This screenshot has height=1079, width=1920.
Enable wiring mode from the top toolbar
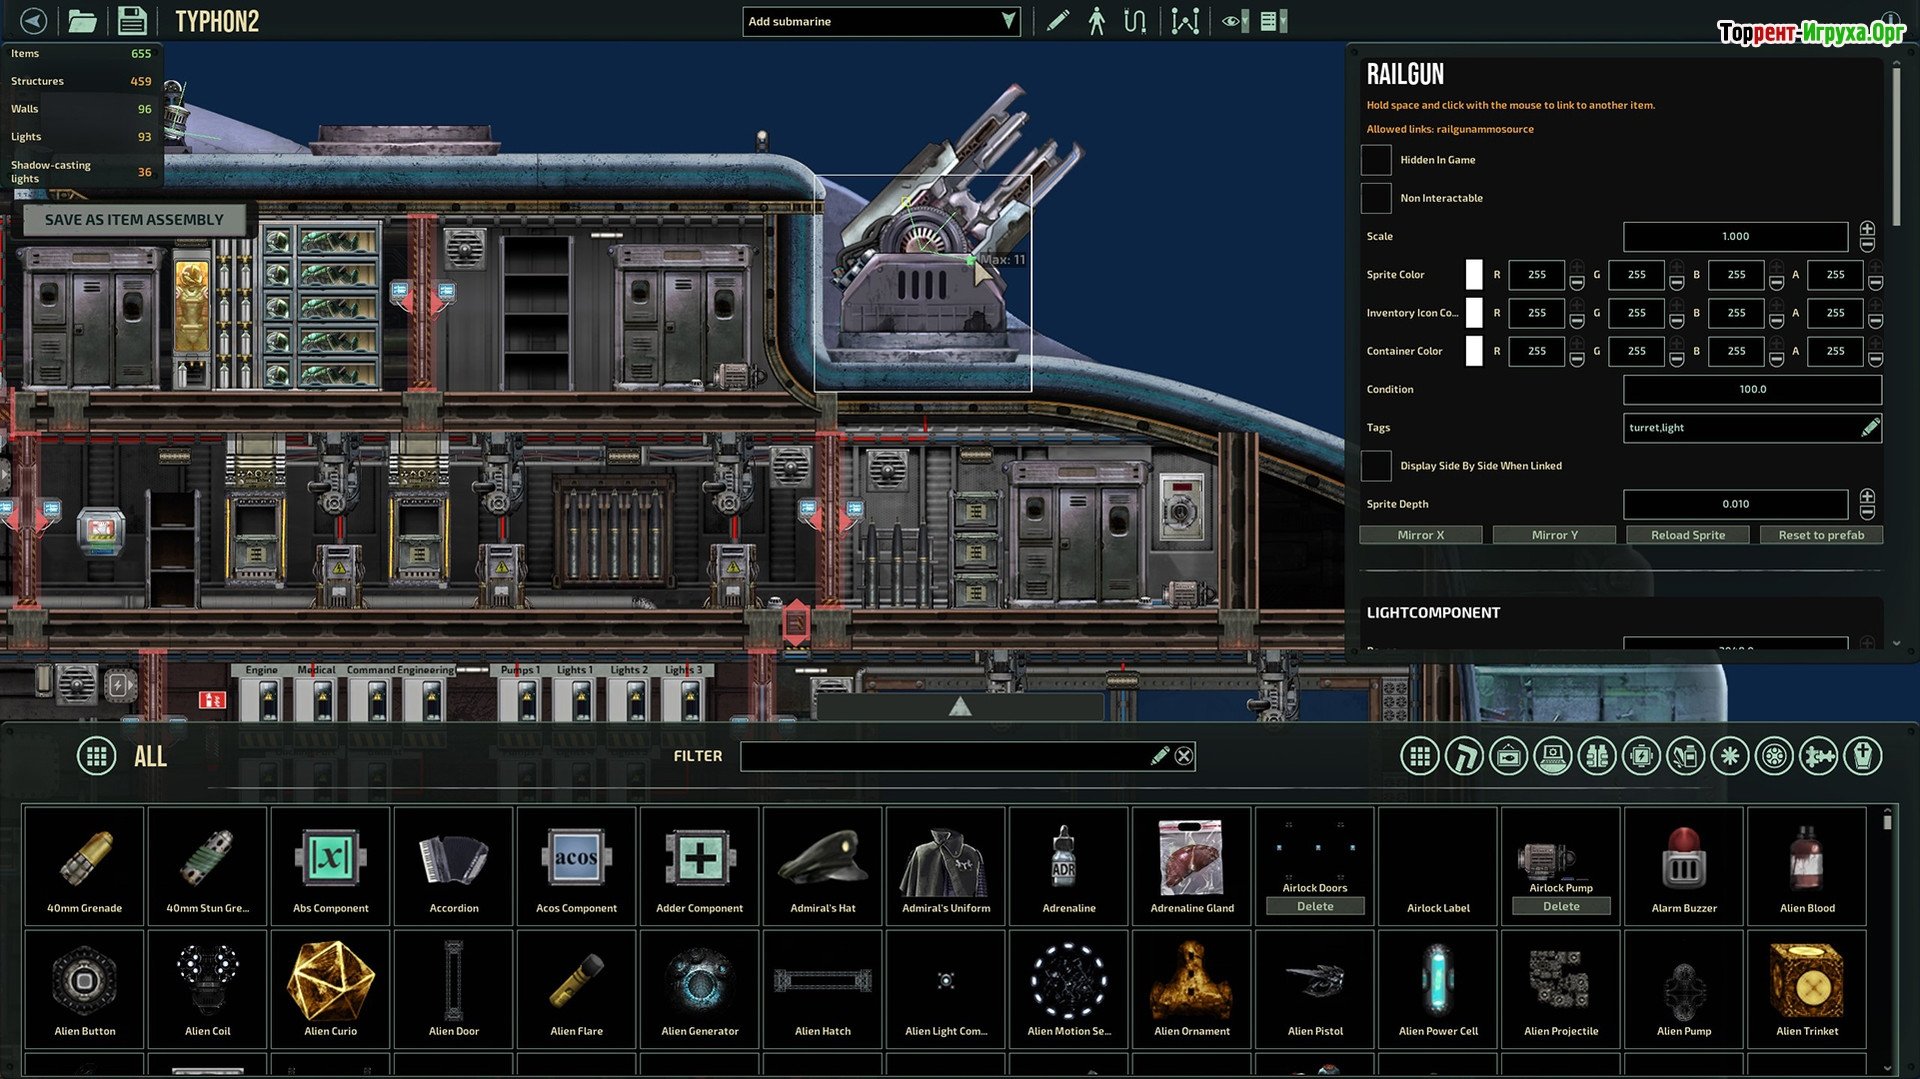coord(1134,21)
